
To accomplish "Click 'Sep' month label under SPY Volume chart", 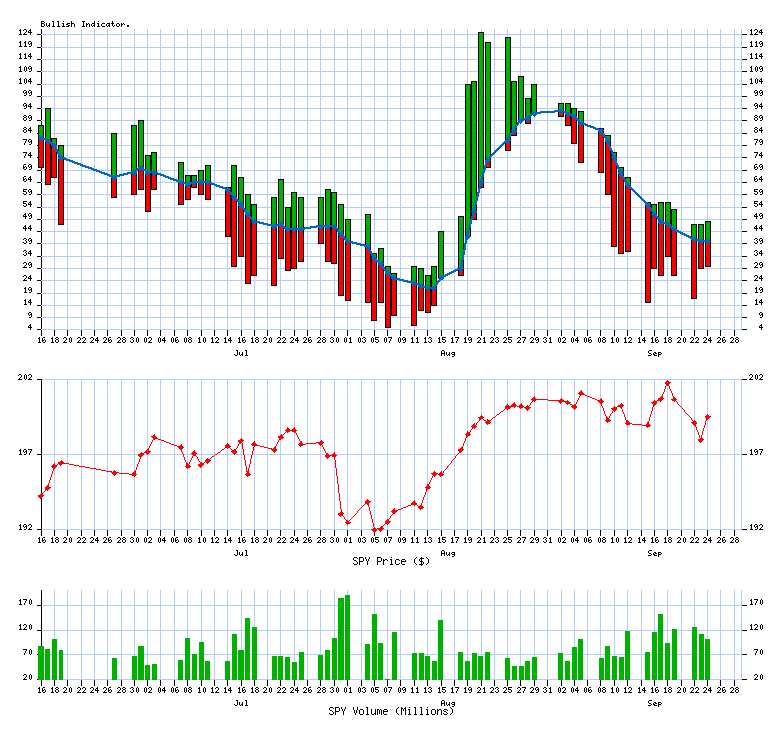I will pyautogui.click(x=655, y=702).
